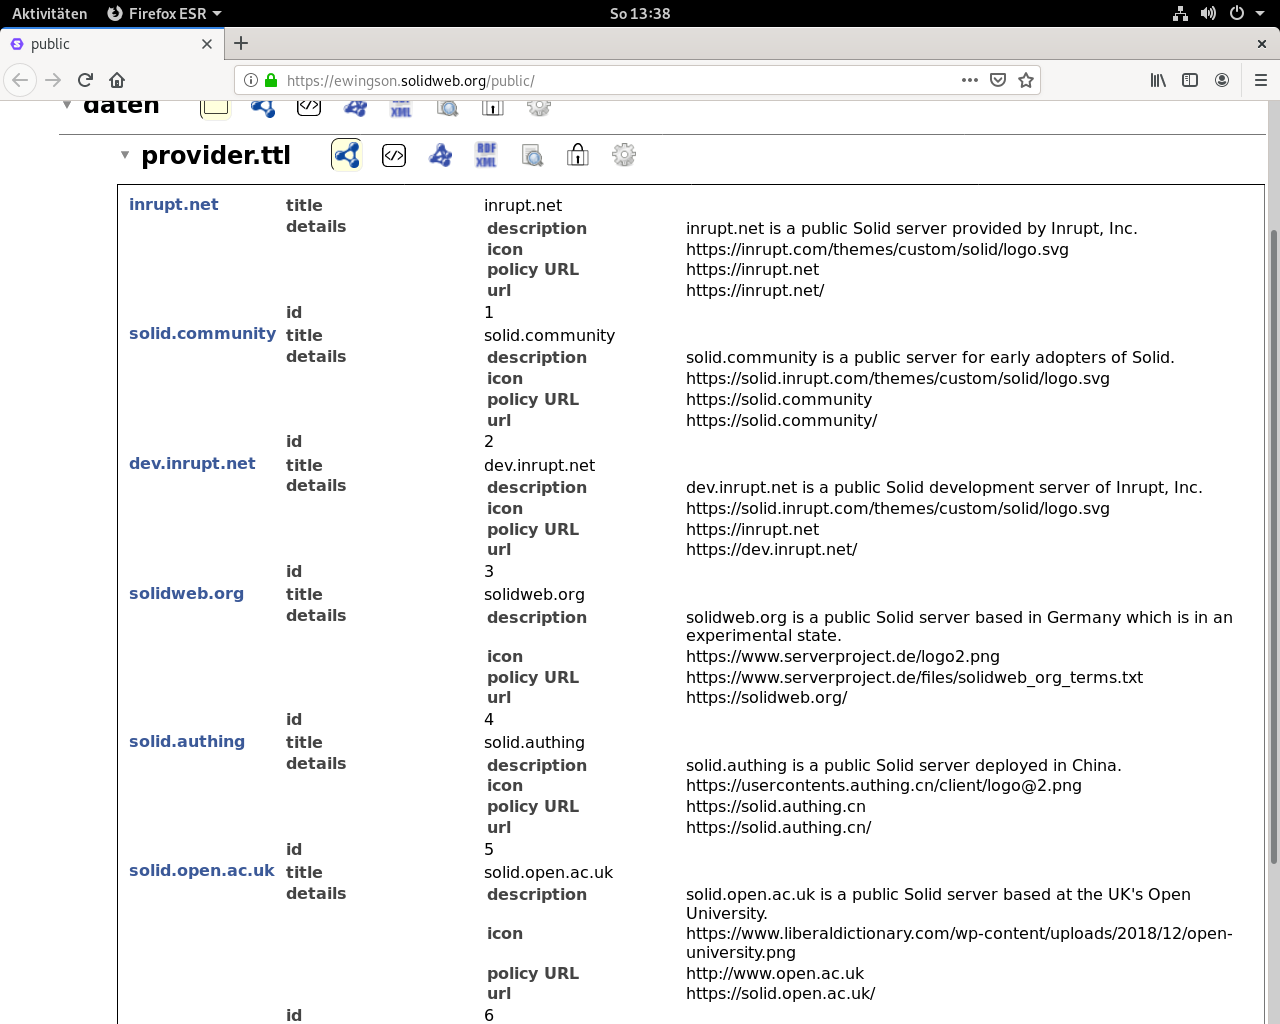This screenshot has height=1024, width=1280.
Task: Click the gear icon in provider.ttl row
Action: tap(624, 155)
